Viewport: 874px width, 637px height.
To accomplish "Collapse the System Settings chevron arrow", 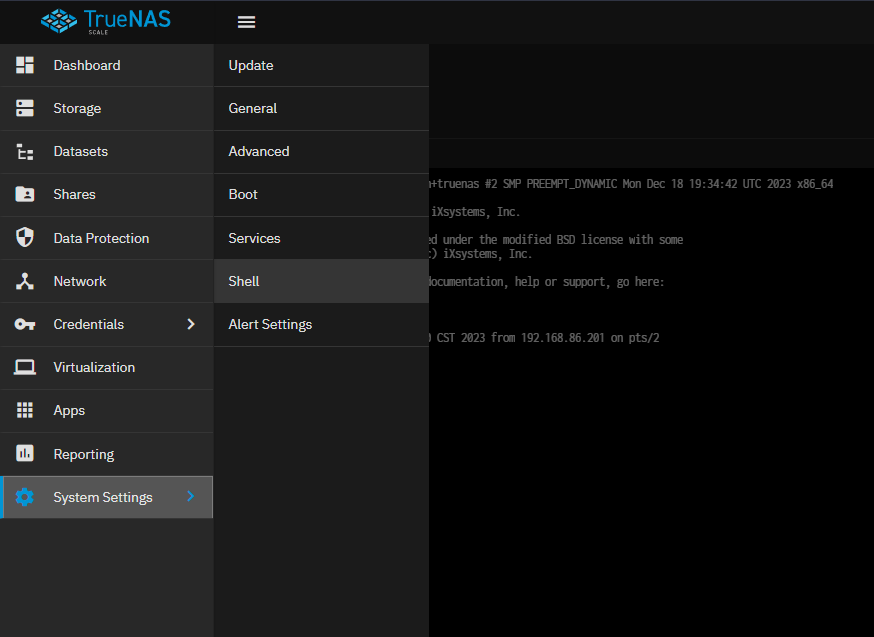I will (x=191, y=497).
